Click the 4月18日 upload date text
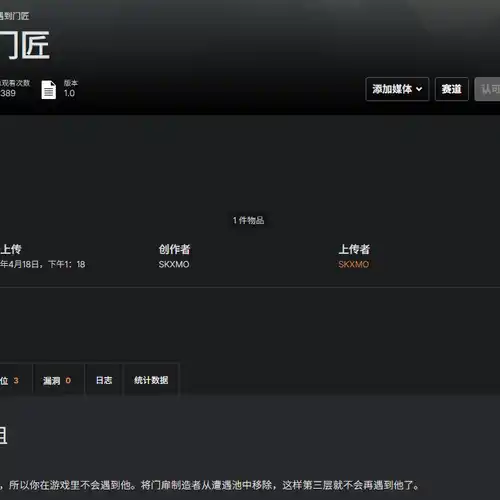500x500 pixels. (x=24, y=264)
